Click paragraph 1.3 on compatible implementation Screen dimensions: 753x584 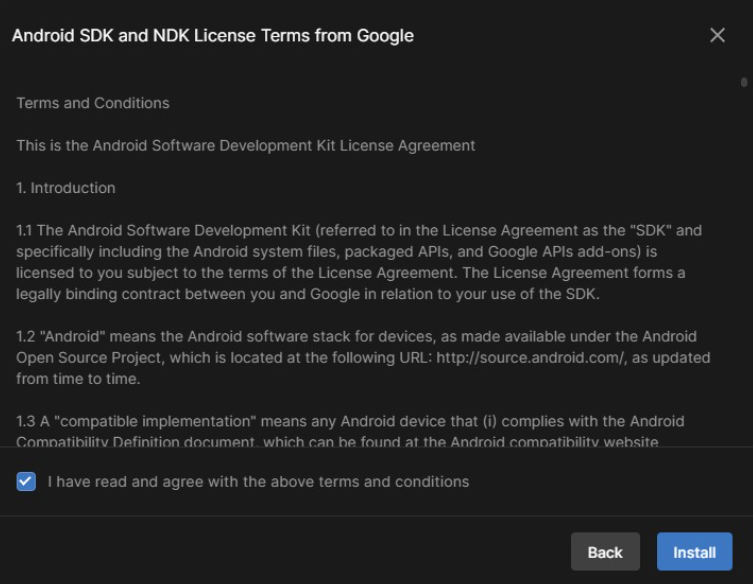pos(350,431)
